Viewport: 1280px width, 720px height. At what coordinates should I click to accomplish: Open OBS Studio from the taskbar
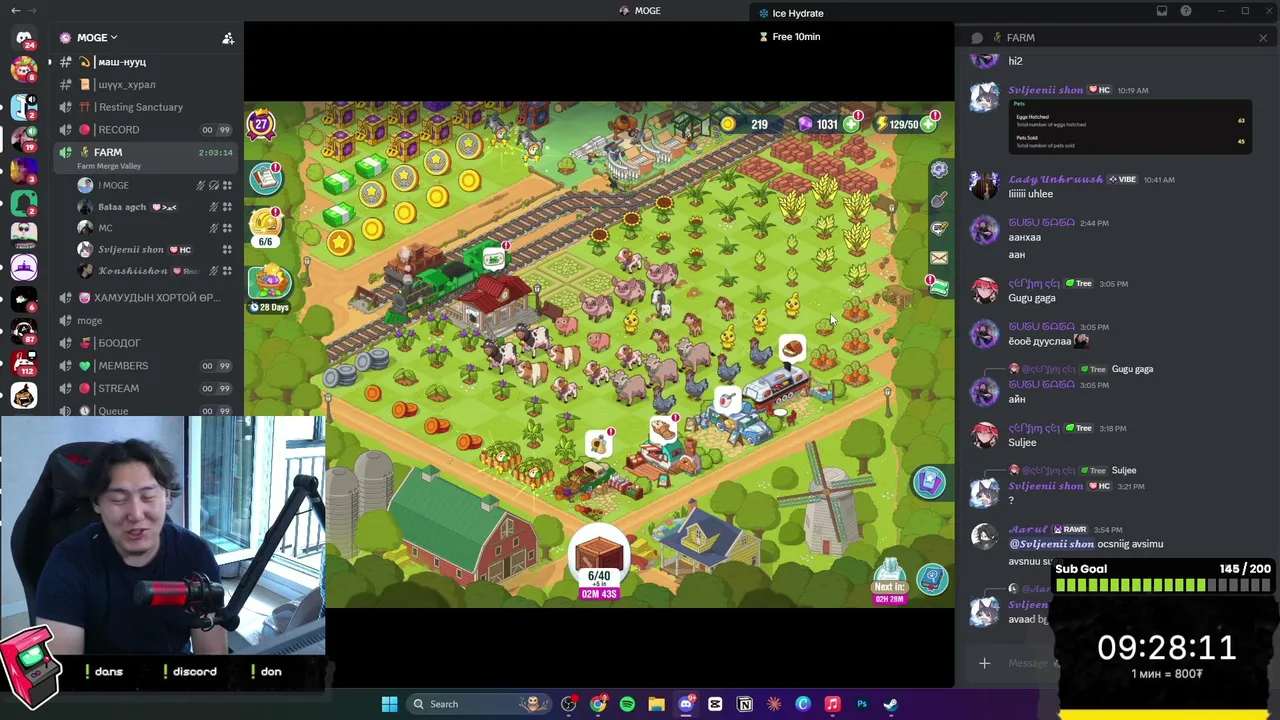click(x=569, y=704)
